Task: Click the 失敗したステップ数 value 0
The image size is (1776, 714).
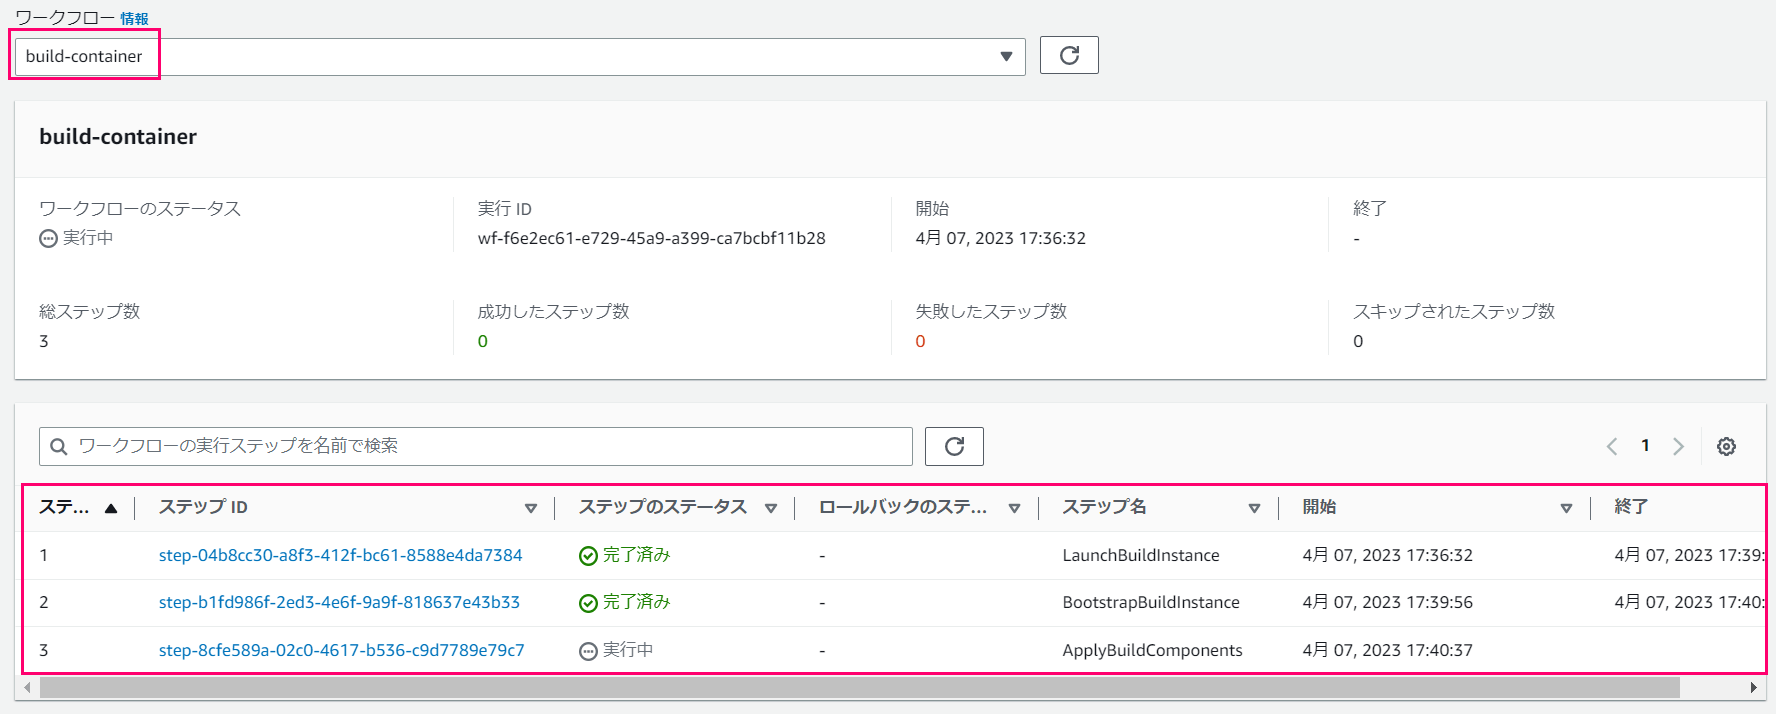Action: coord(920,341)
